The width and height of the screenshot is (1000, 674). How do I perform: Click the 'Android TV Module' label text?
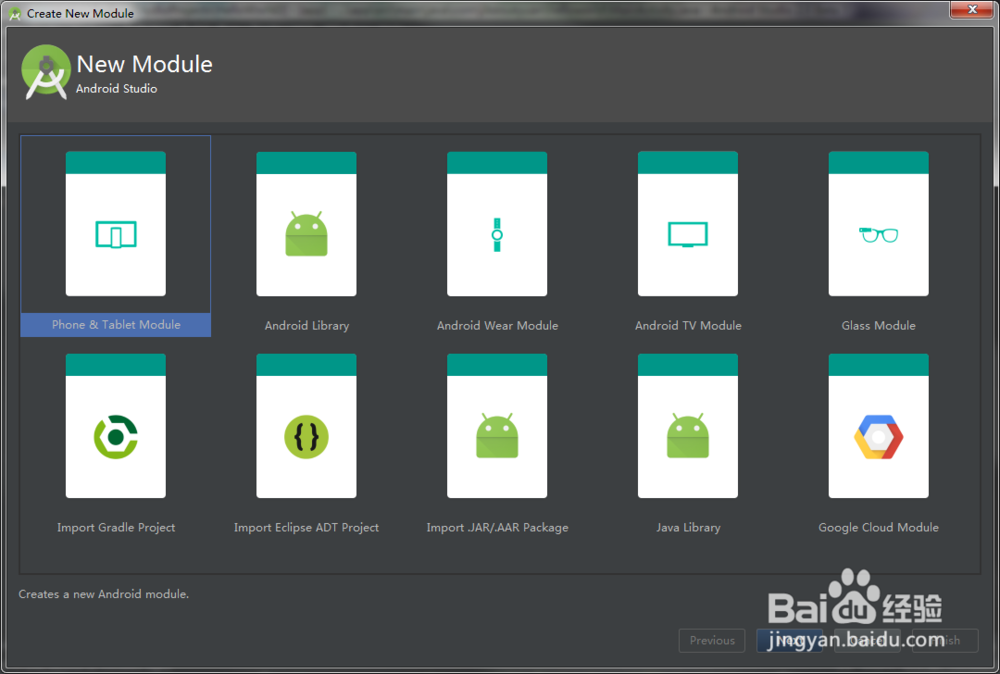click(x=688, y=326)
